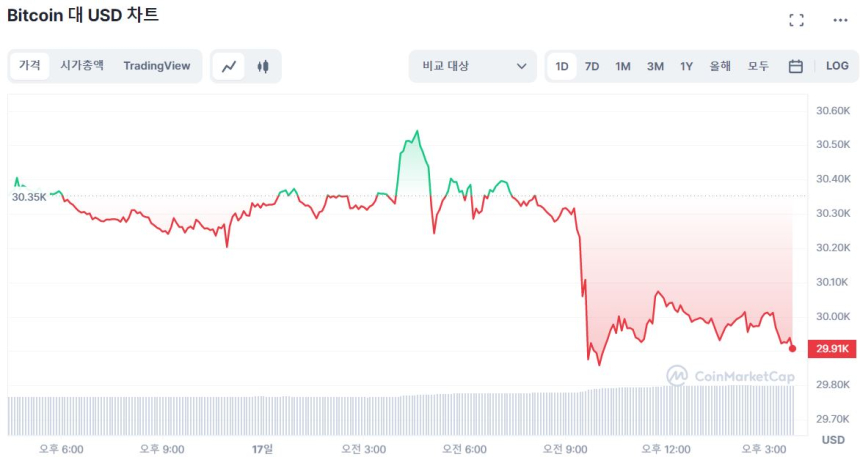
Task: Select the 가격 tab
Action: tap(30, 66)
